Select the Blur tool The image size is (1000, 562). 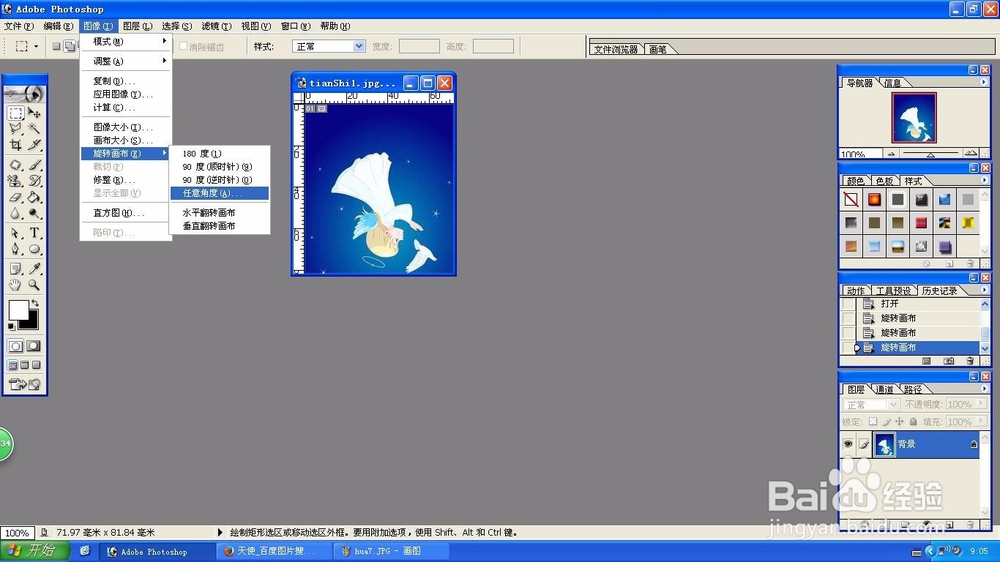coord(16,213)
